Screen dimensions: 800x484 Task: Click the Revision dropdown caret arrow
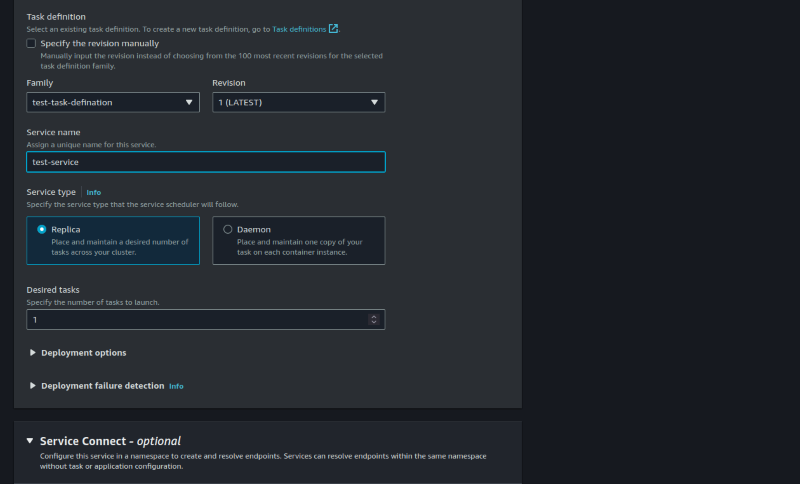375,102
